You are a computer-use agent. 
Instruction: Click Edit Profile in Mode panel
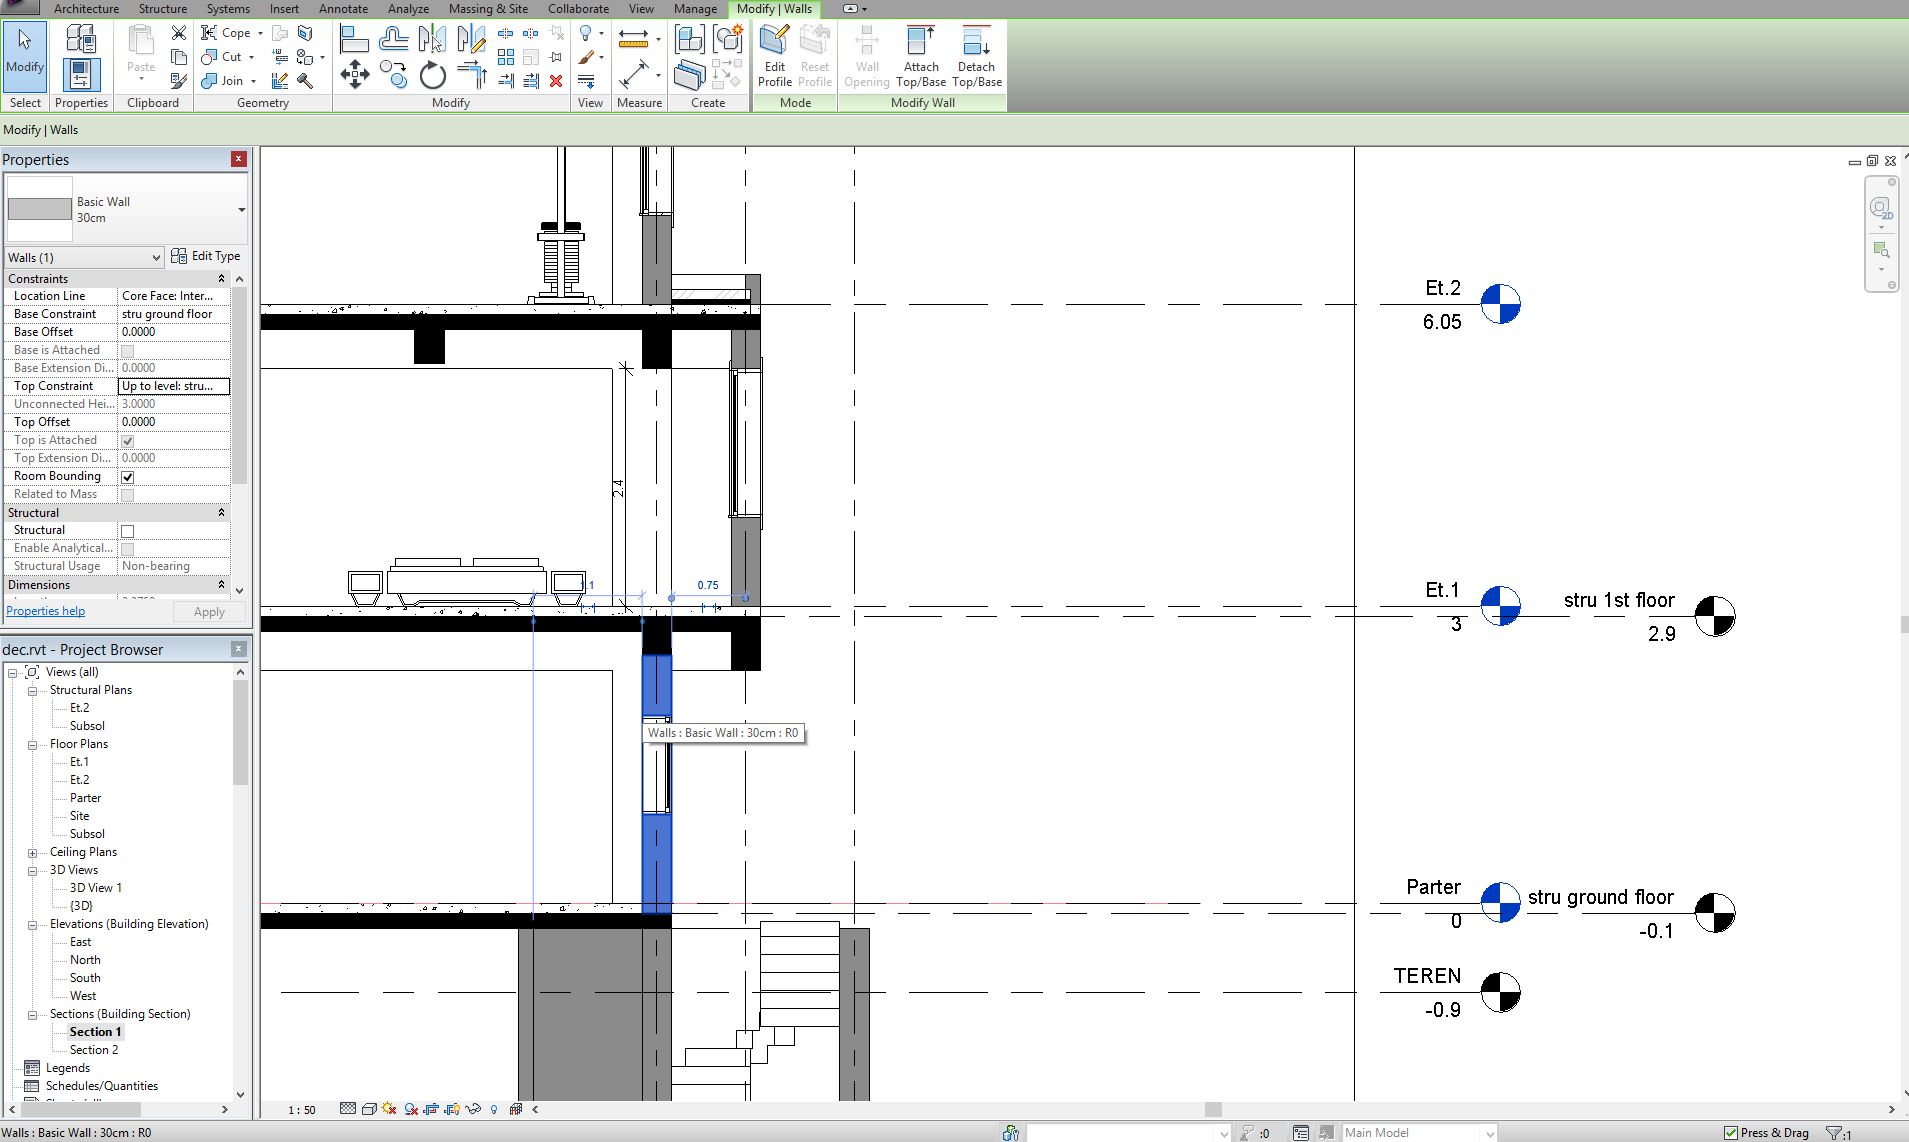(x=774, y=57)
